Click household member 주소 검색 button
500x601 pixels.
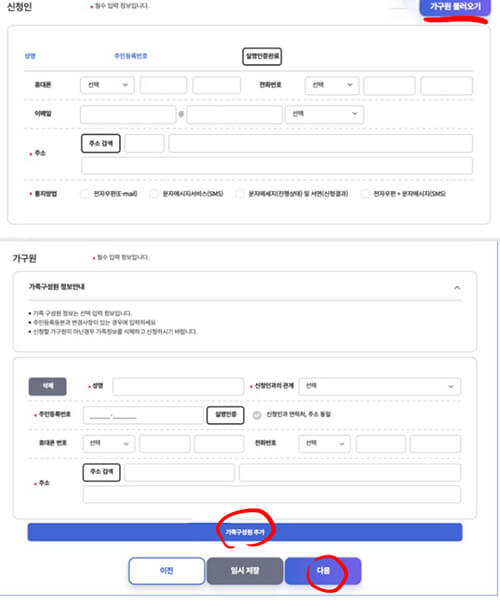coord(101,472)
